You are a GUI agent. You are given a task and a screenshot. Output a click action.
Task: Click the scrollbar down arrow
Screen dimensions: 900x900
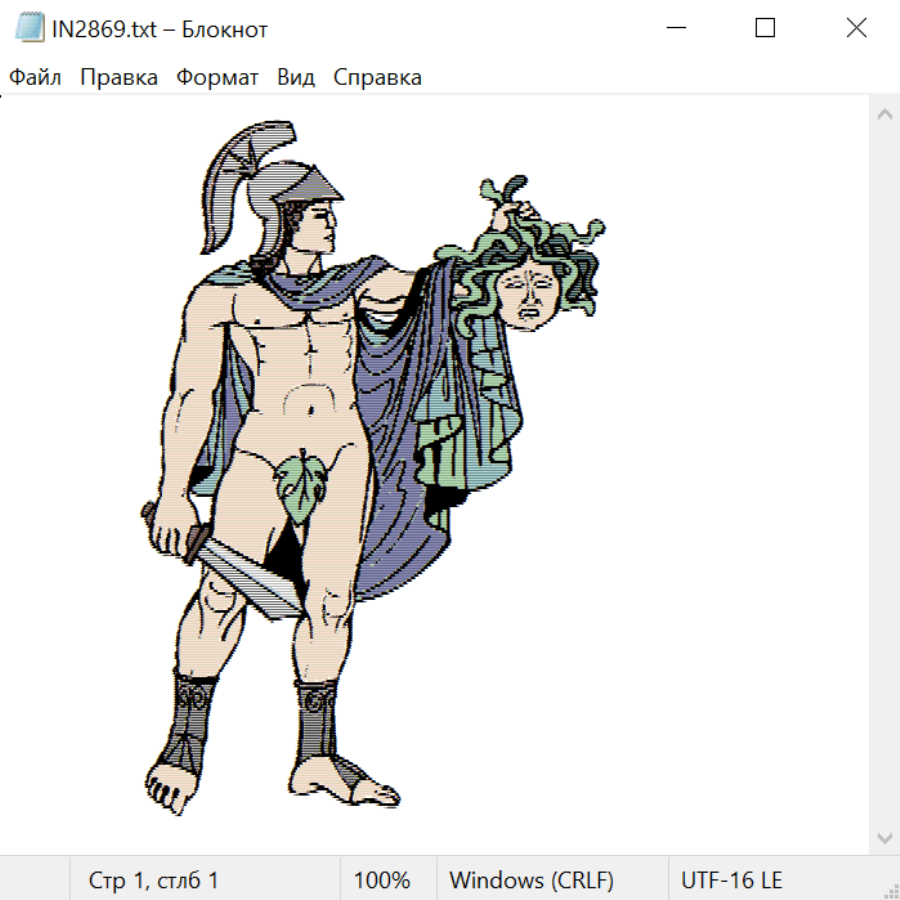pos(884,837)
